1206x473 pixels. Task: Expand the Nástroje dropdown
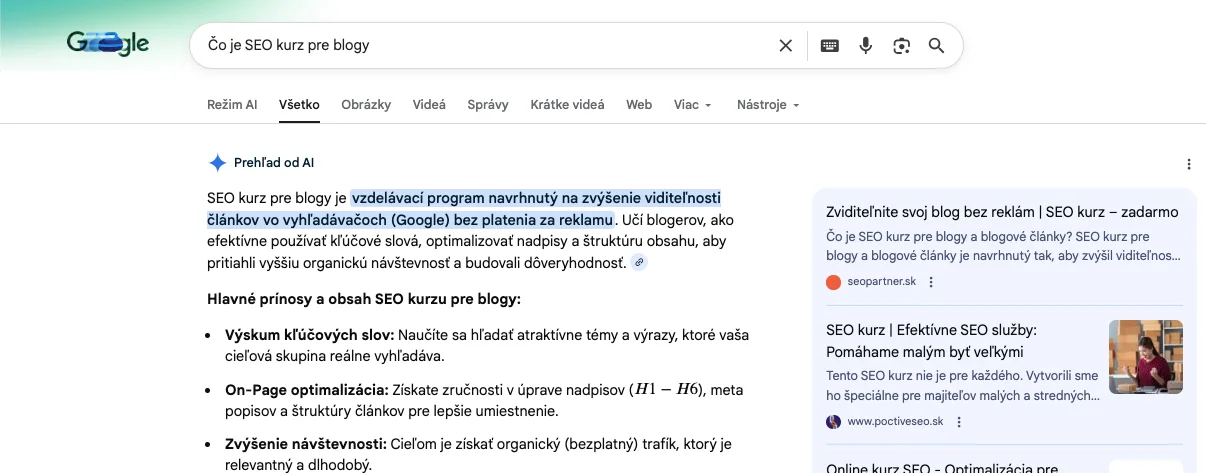tap(767, 105)
